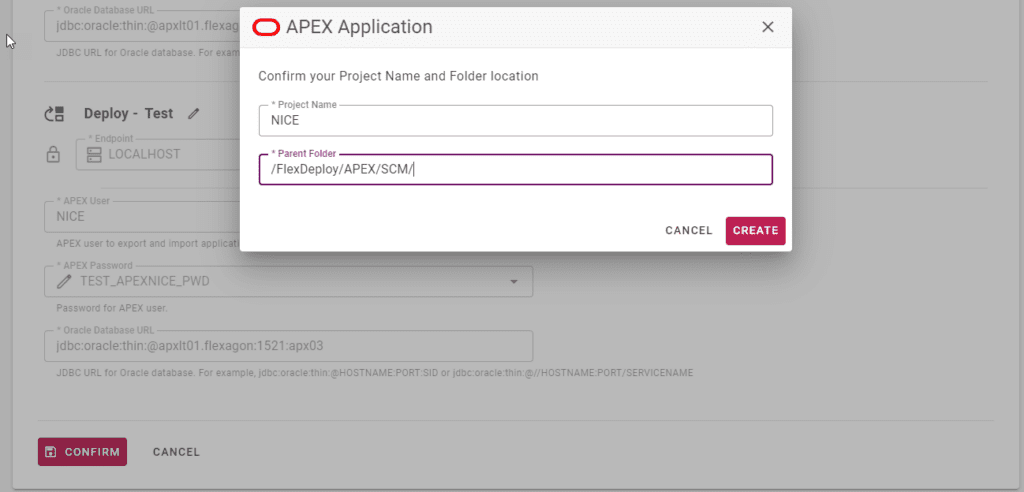Click 'APEX user to export and import' hint
1024x492 pixels.
tap(149, 243)
